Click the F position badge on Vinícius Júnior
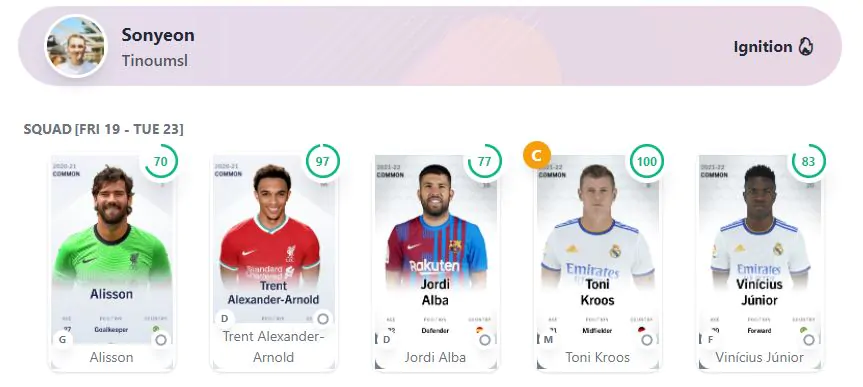The width and height of the screenshot is (863, 387). coord(710,340)
